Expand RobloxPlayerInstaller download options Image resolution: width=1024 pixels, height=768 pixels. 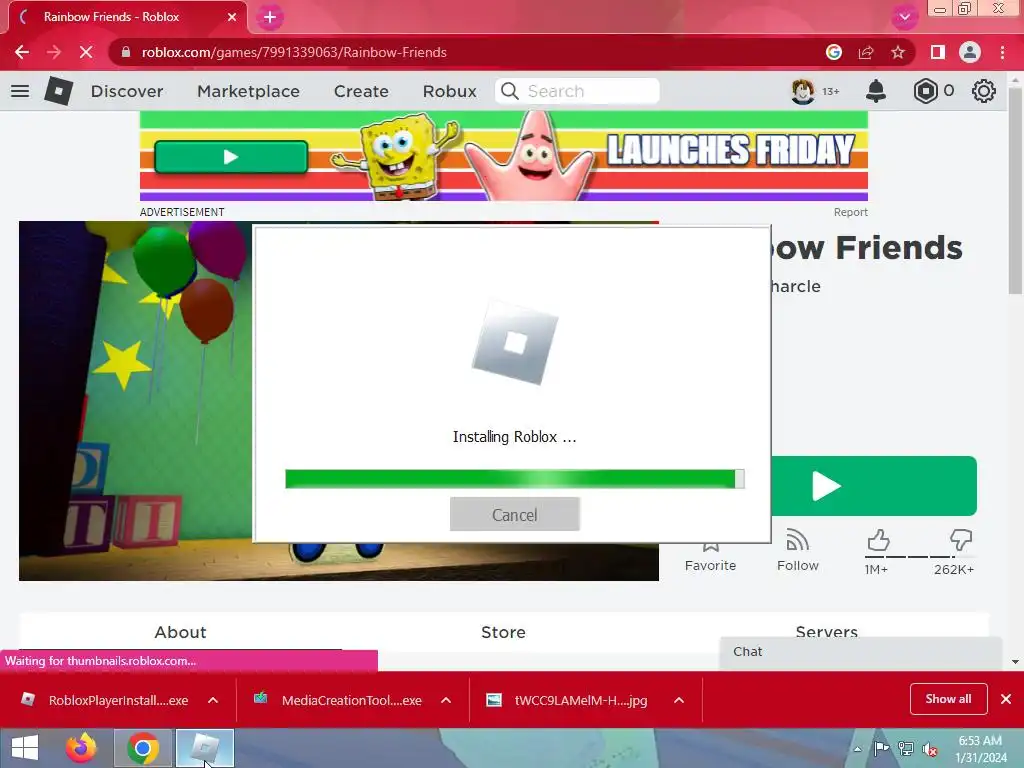213,700
